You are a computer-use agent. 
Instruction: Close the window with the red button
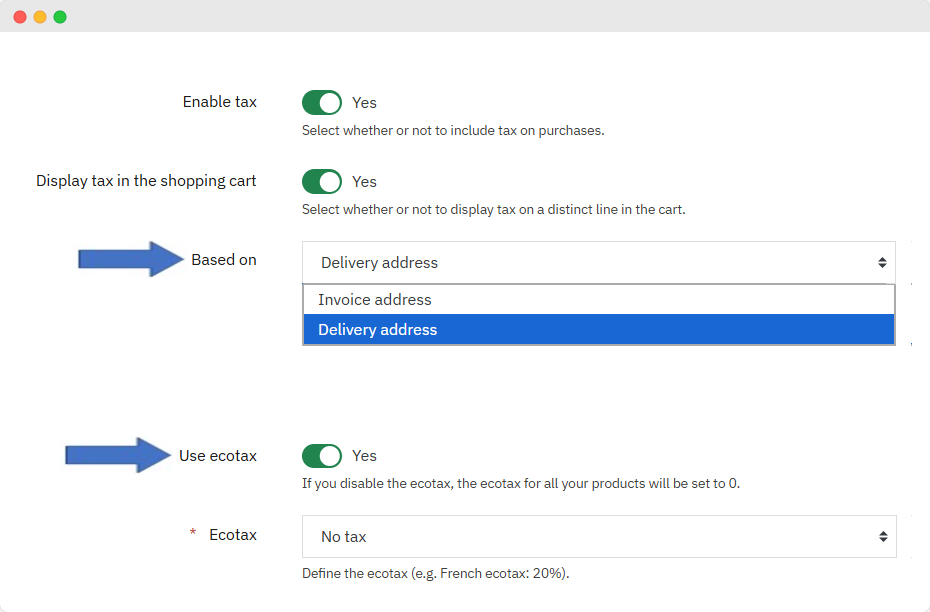coord(20,17)
